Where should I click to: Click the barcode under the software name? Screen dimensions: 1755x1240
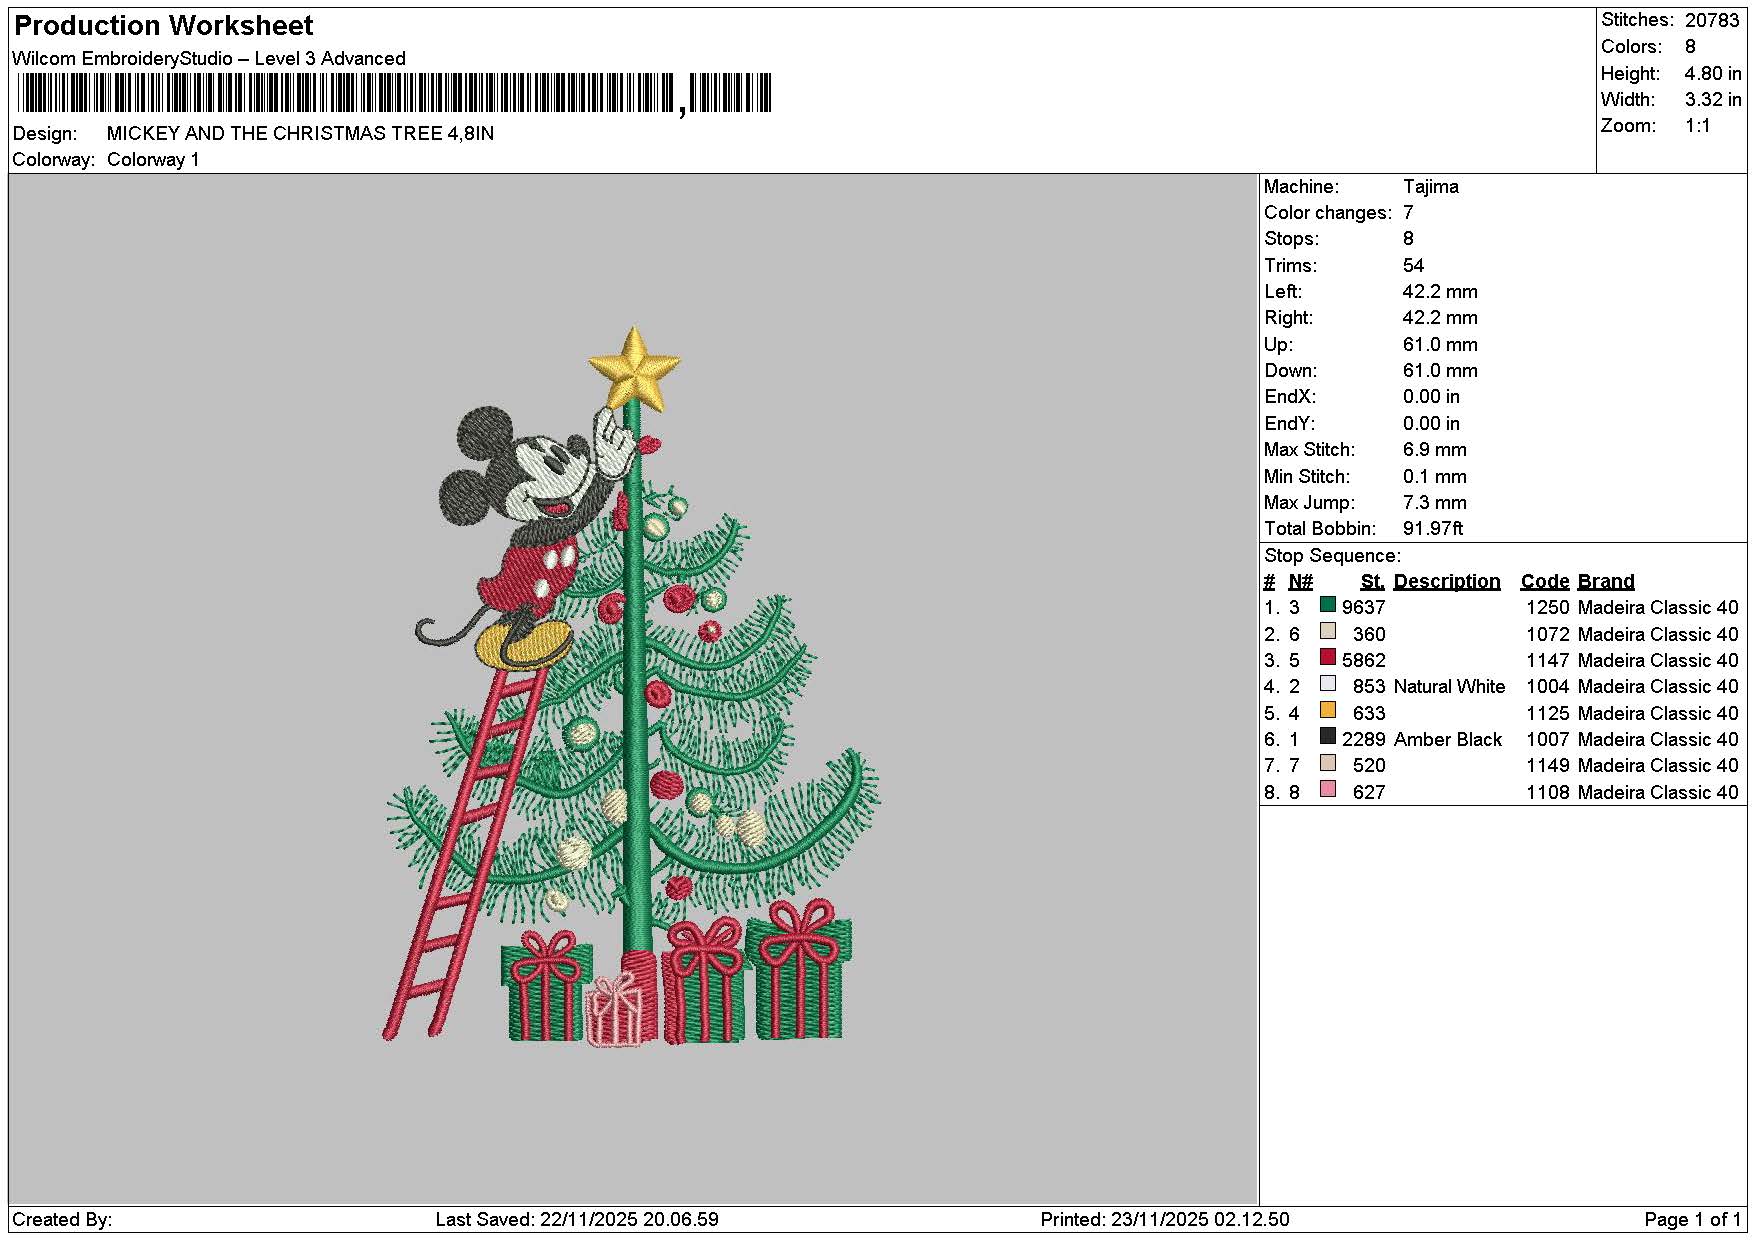click(395, 95)
